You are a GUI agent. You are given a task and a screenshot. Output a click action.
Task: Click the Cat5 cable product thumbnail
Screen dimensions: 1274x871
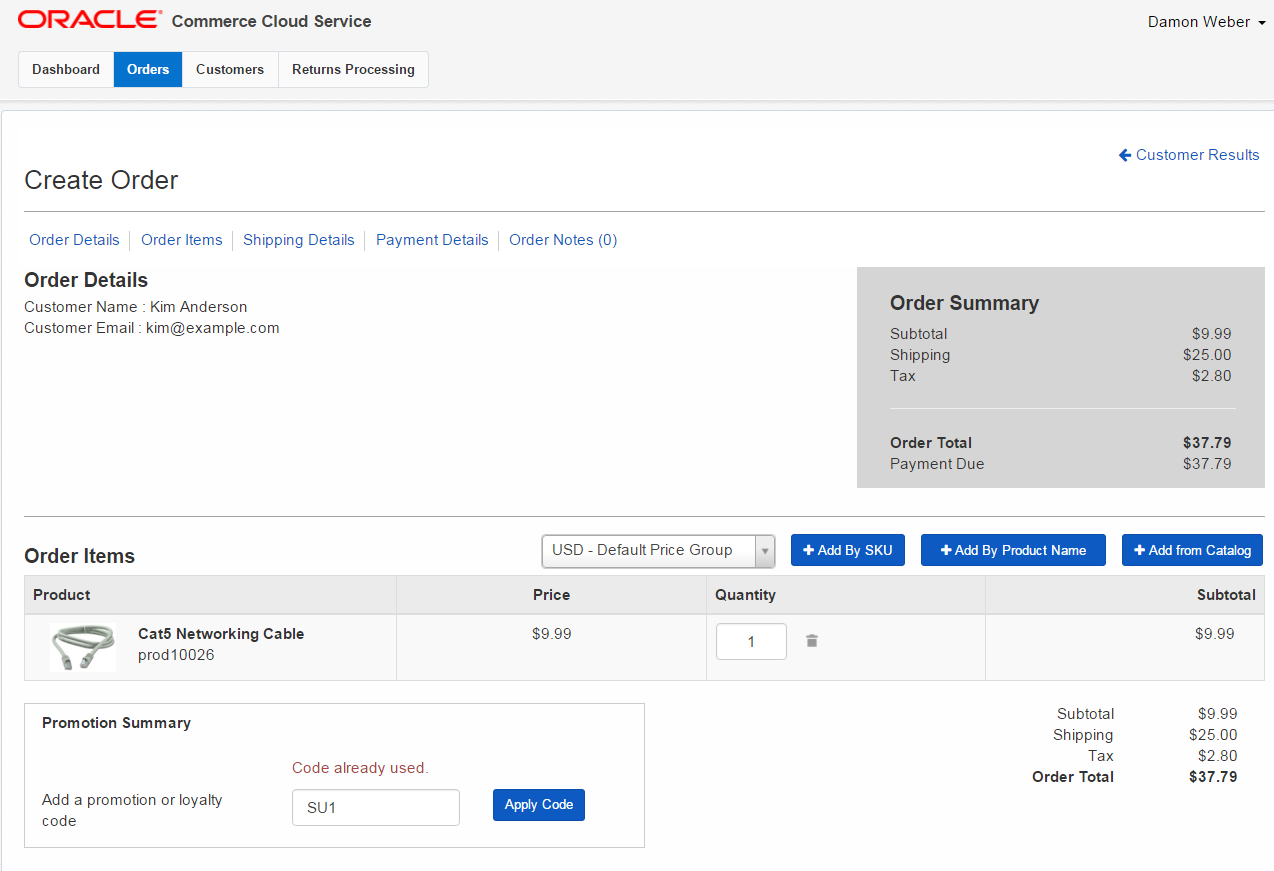pos(82,646)
